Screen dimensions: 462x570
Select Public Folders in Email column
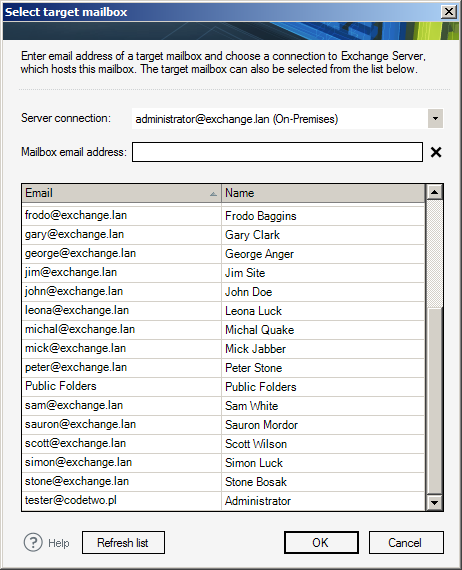click(61, 386)
